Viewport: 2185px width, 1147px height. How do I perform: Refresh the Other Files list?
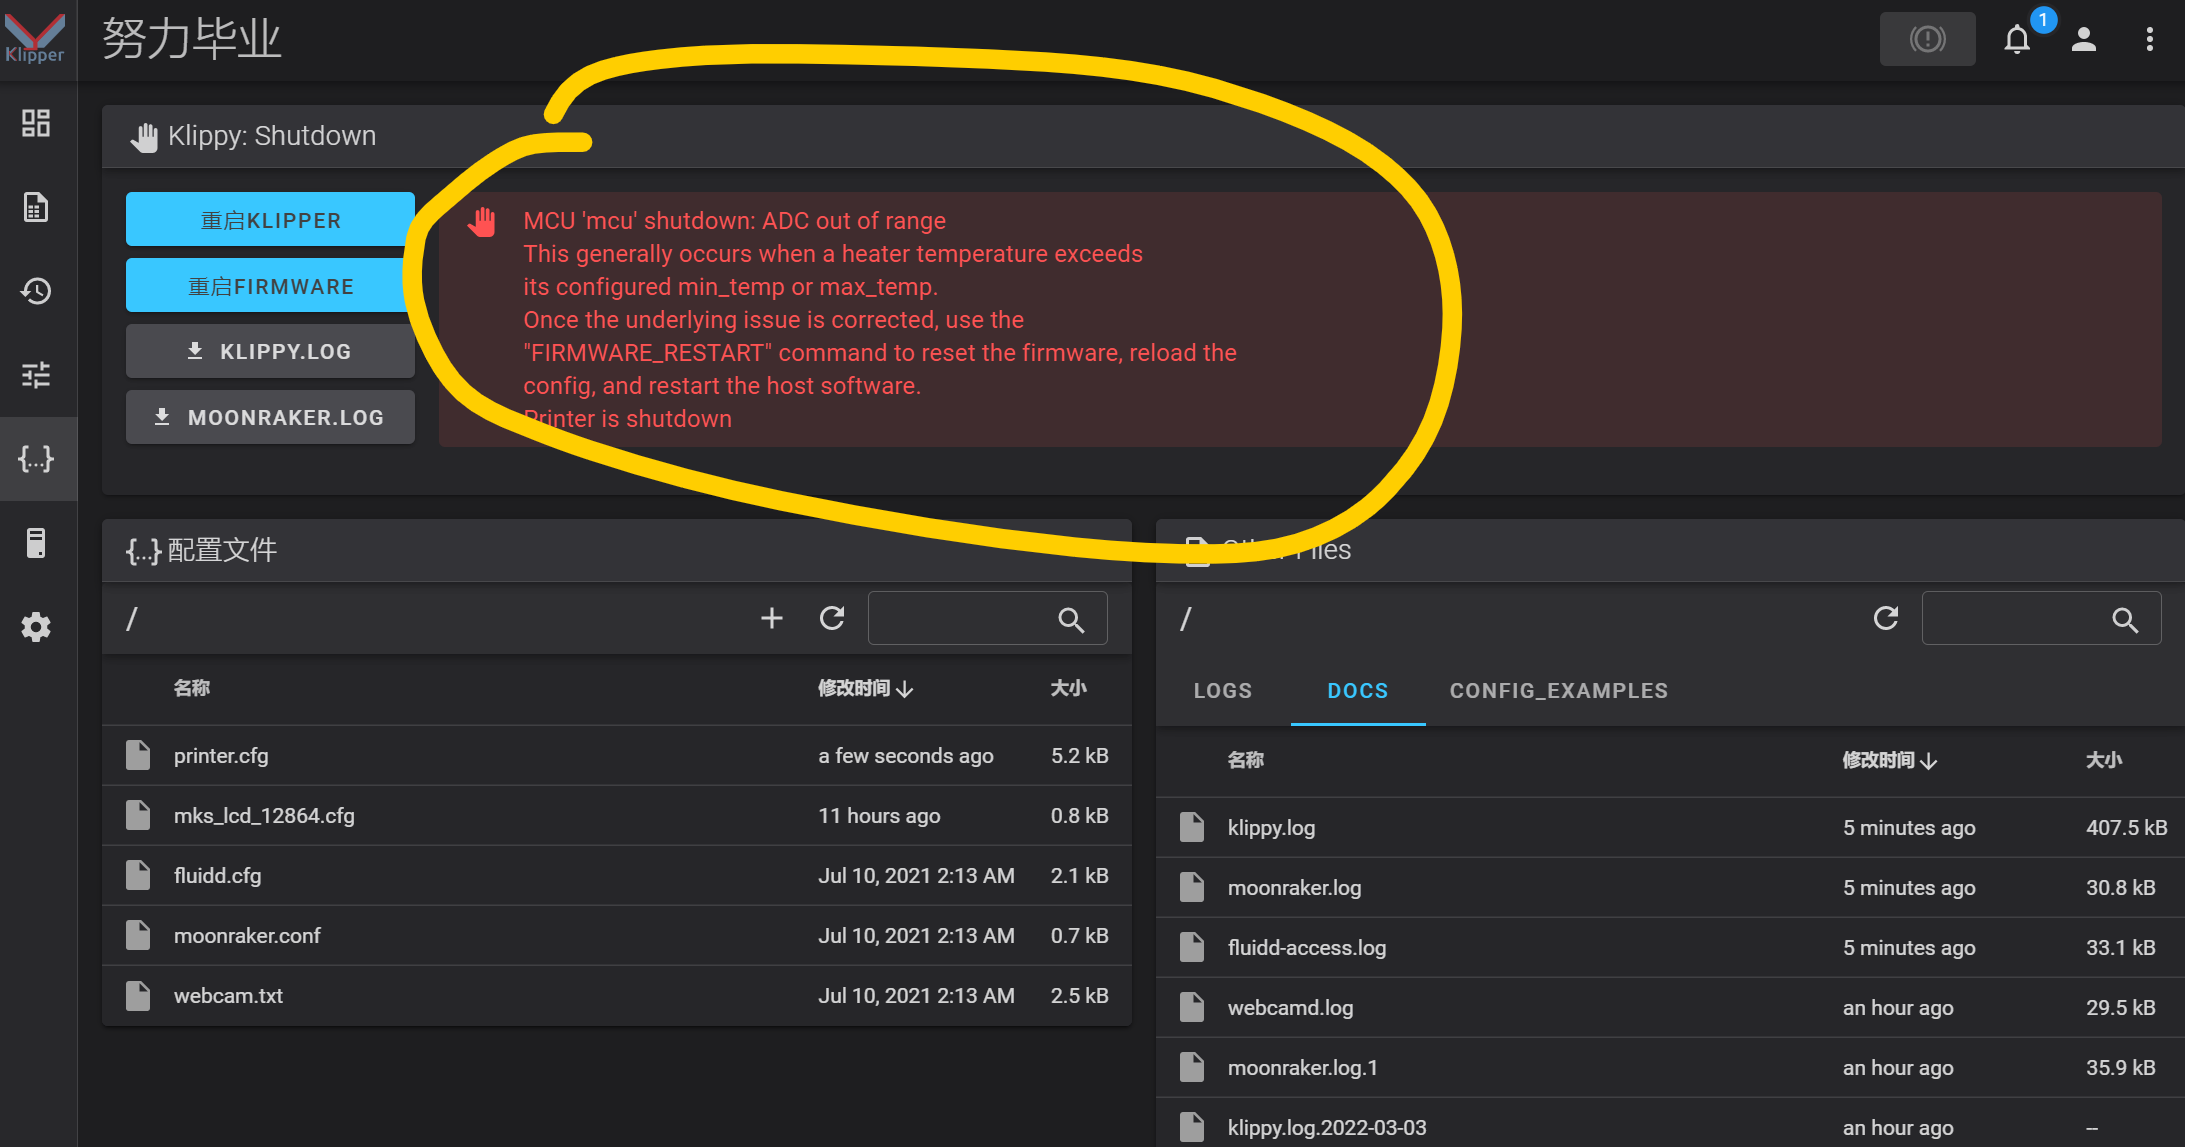1886,618
